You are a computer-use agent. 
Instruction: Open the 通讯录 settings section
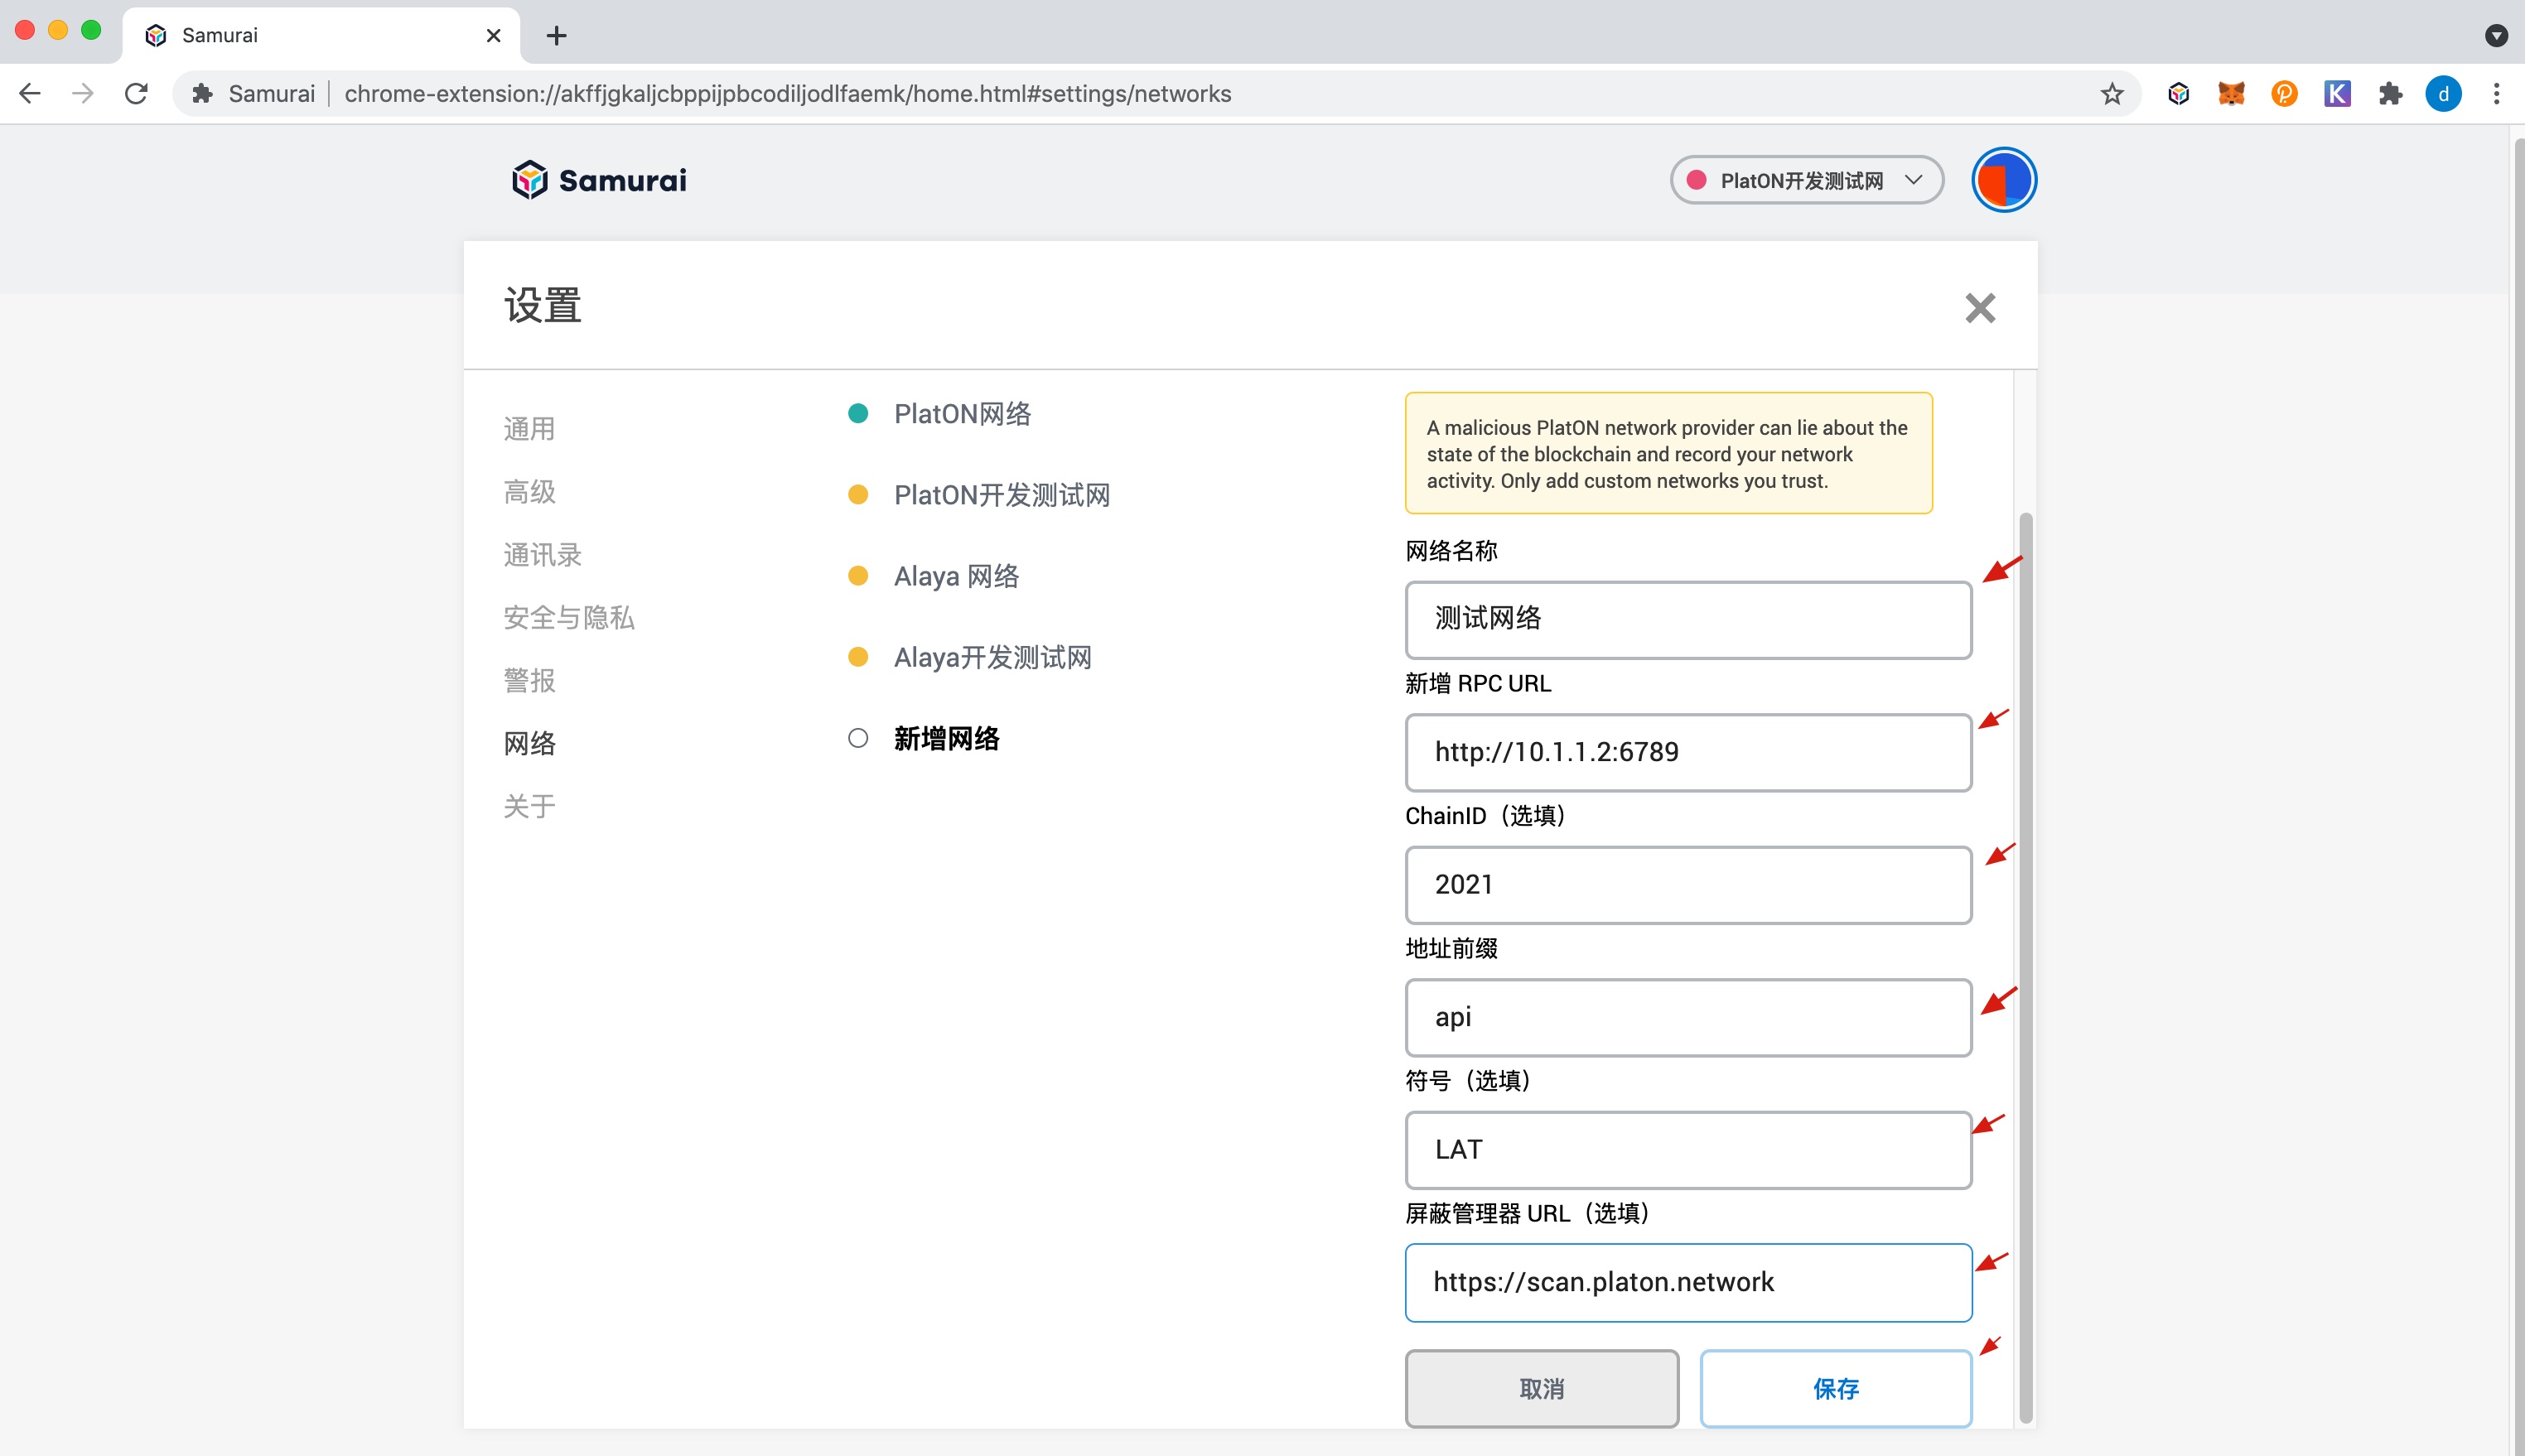[542, 555]
